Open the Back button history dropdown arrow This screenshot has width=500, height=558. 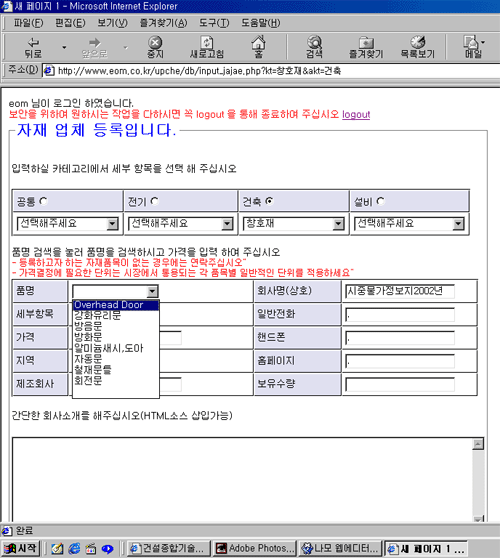click(x=64, y=47)
